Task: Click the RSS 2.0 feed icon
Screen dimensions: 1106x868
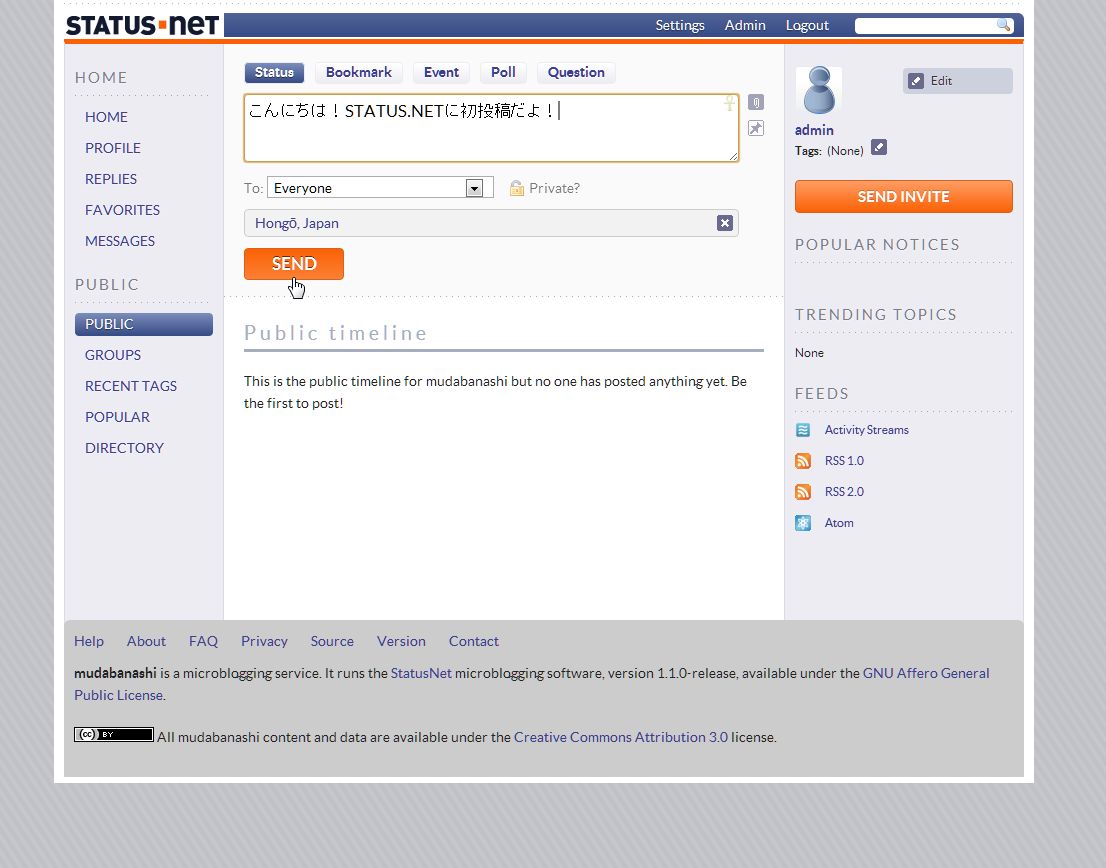Action: pos(803,492)
